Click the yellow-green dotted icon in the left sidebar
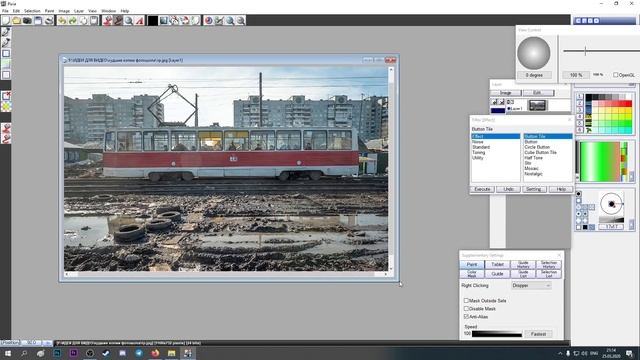 click(6, 107)
